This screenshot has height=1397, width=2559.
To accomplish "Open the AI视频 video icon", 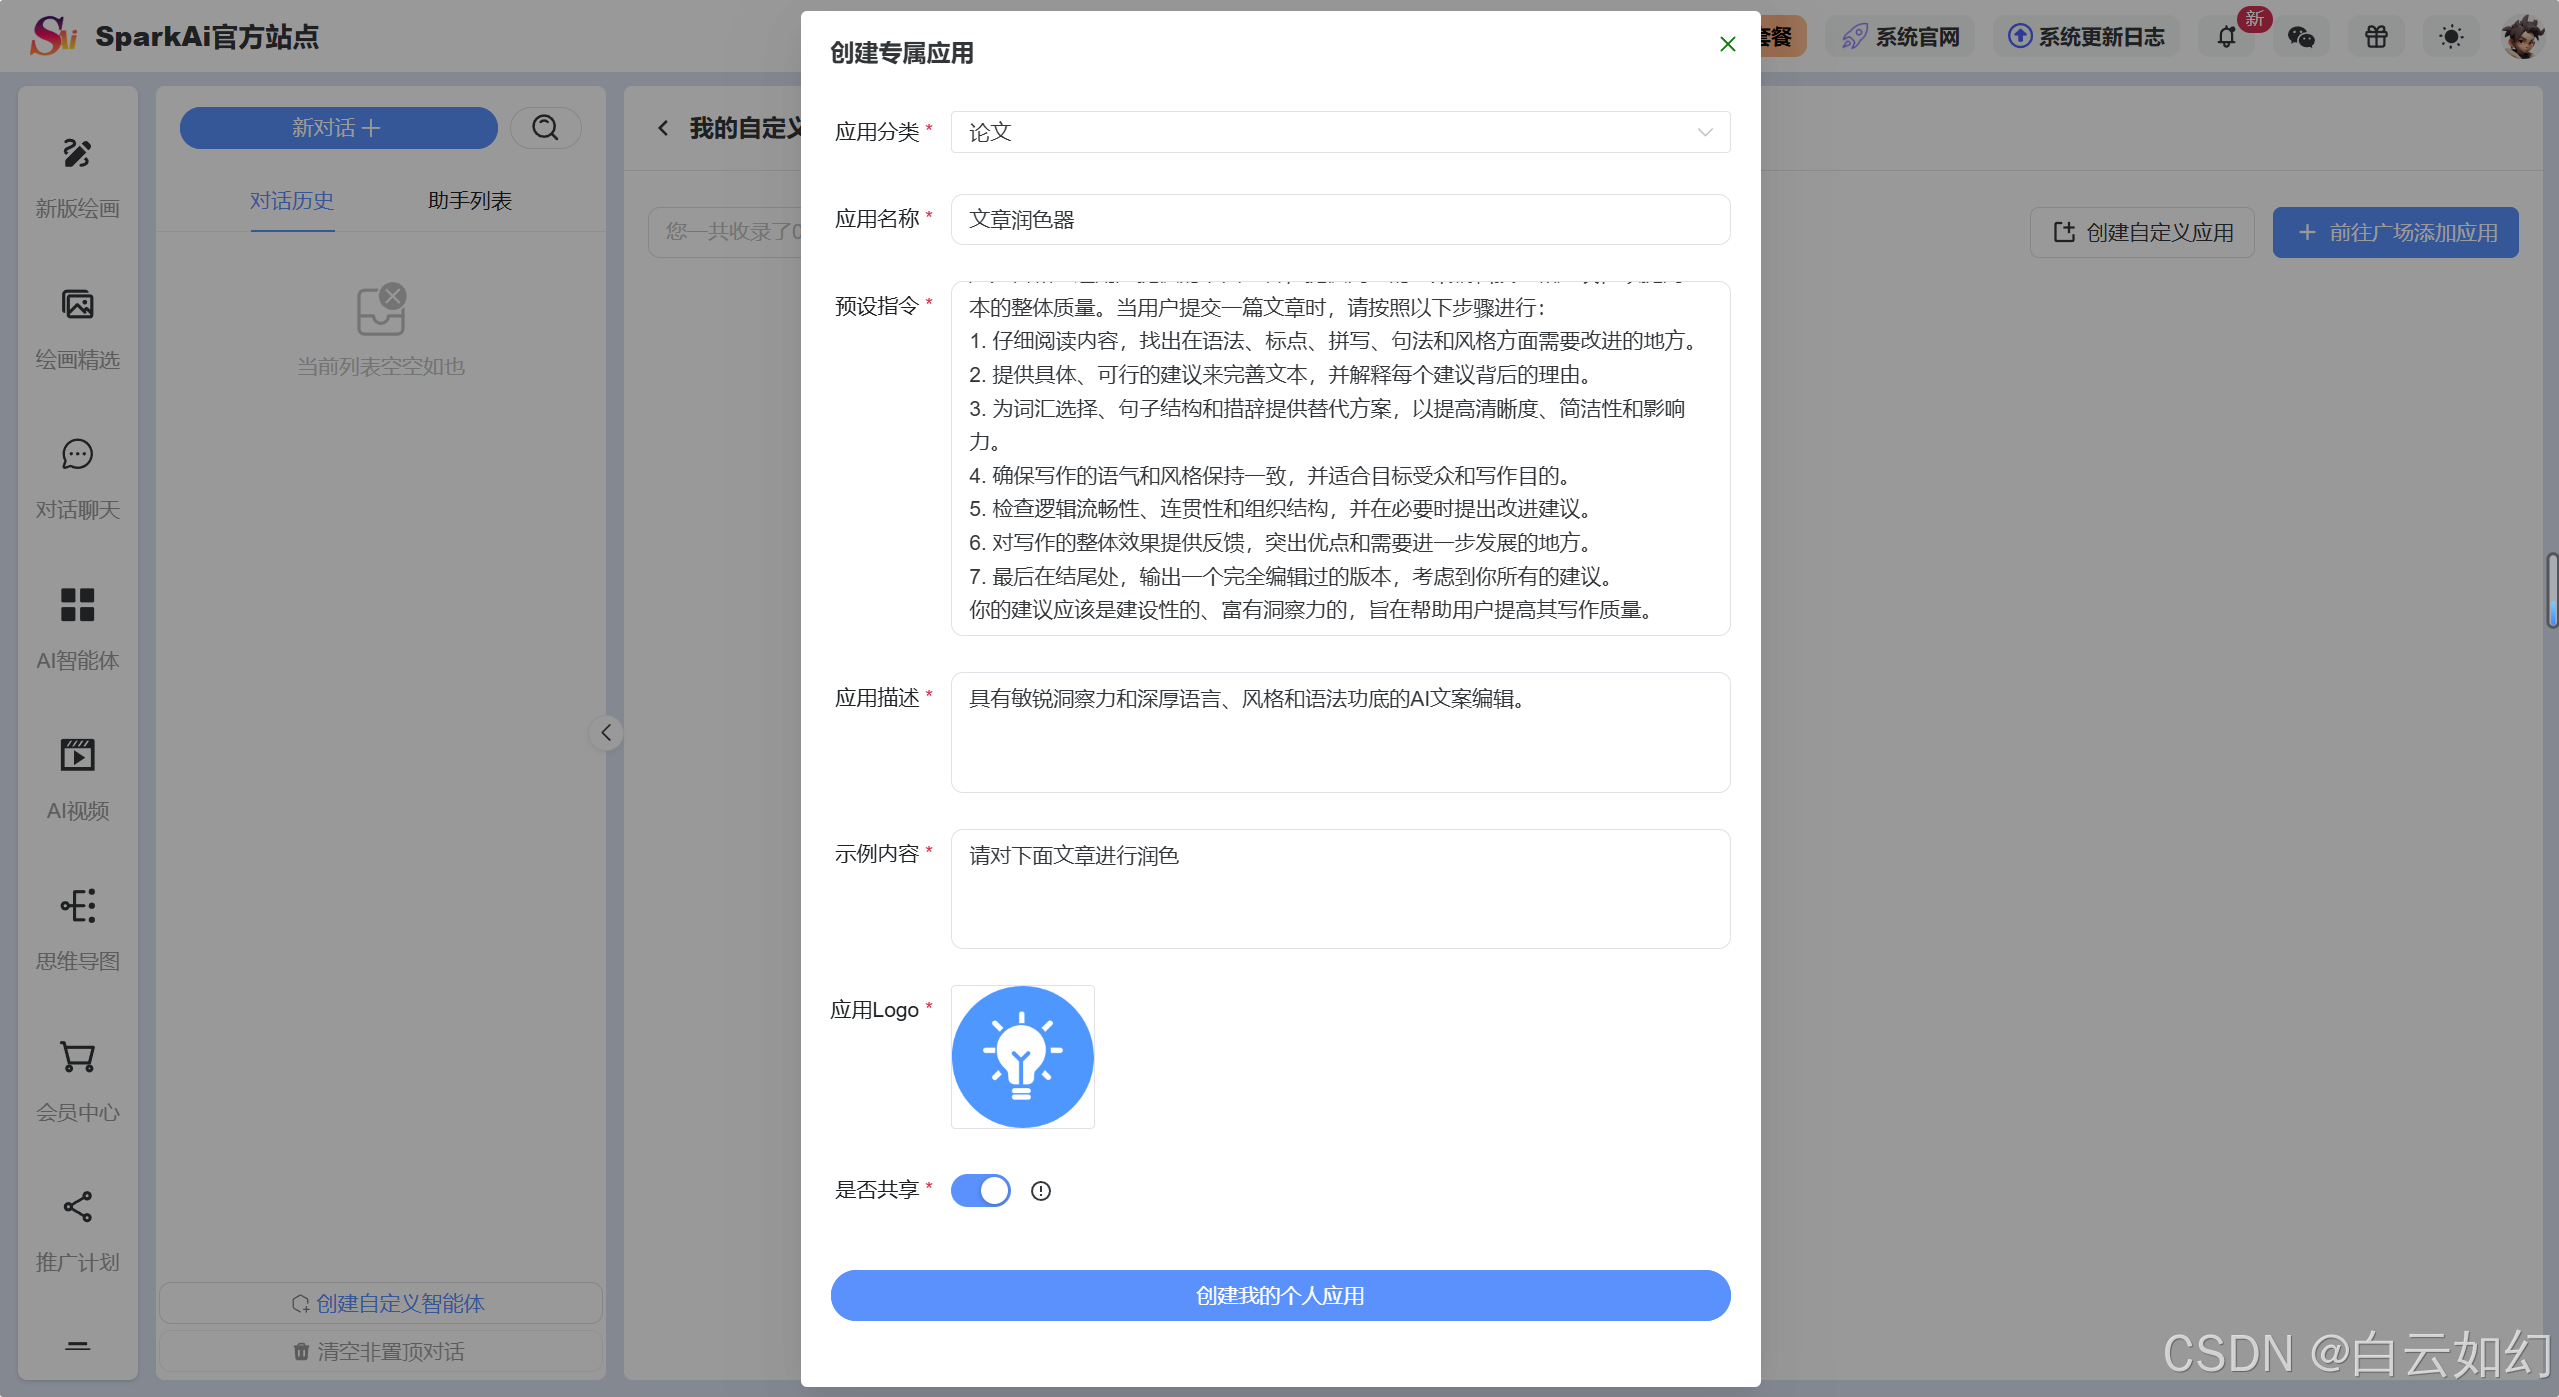I will pyautogui.click(x=77, y=755).
